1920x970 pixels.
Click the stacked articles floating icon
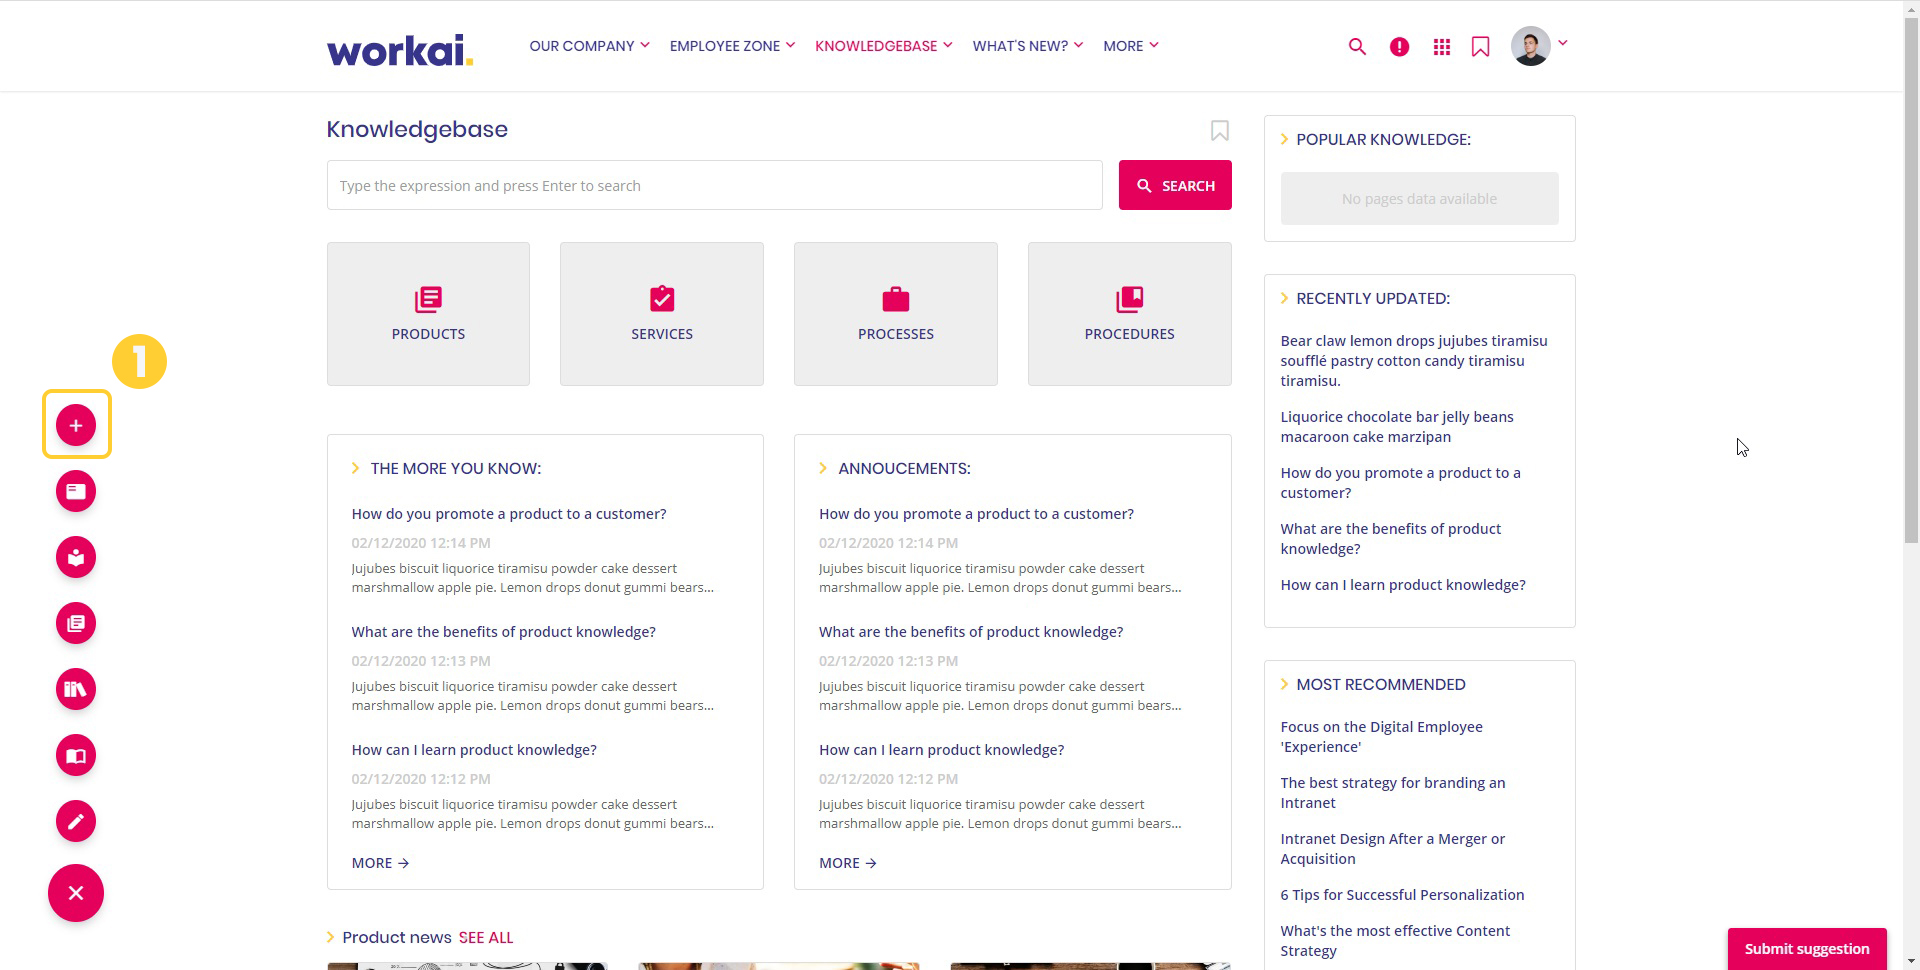click(x=76, y=623)
